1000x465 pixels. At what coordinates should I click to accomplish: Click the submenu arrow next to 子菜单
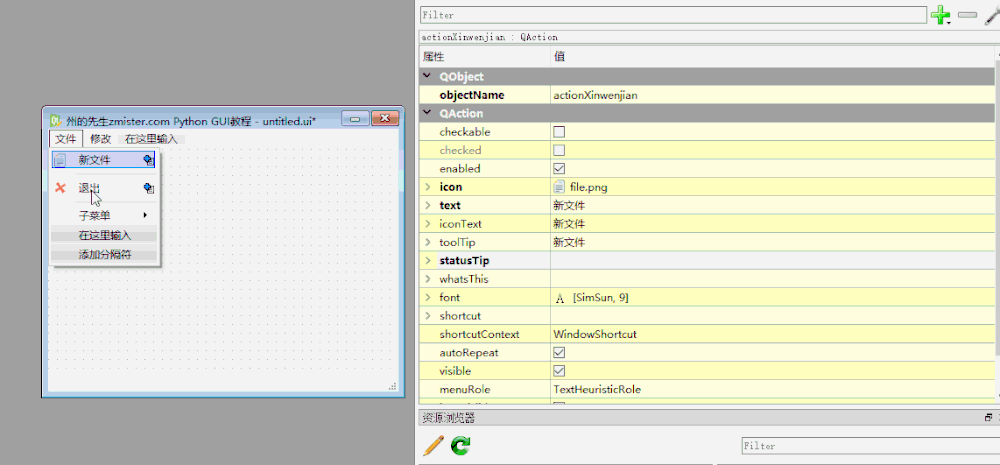(145, 216)
